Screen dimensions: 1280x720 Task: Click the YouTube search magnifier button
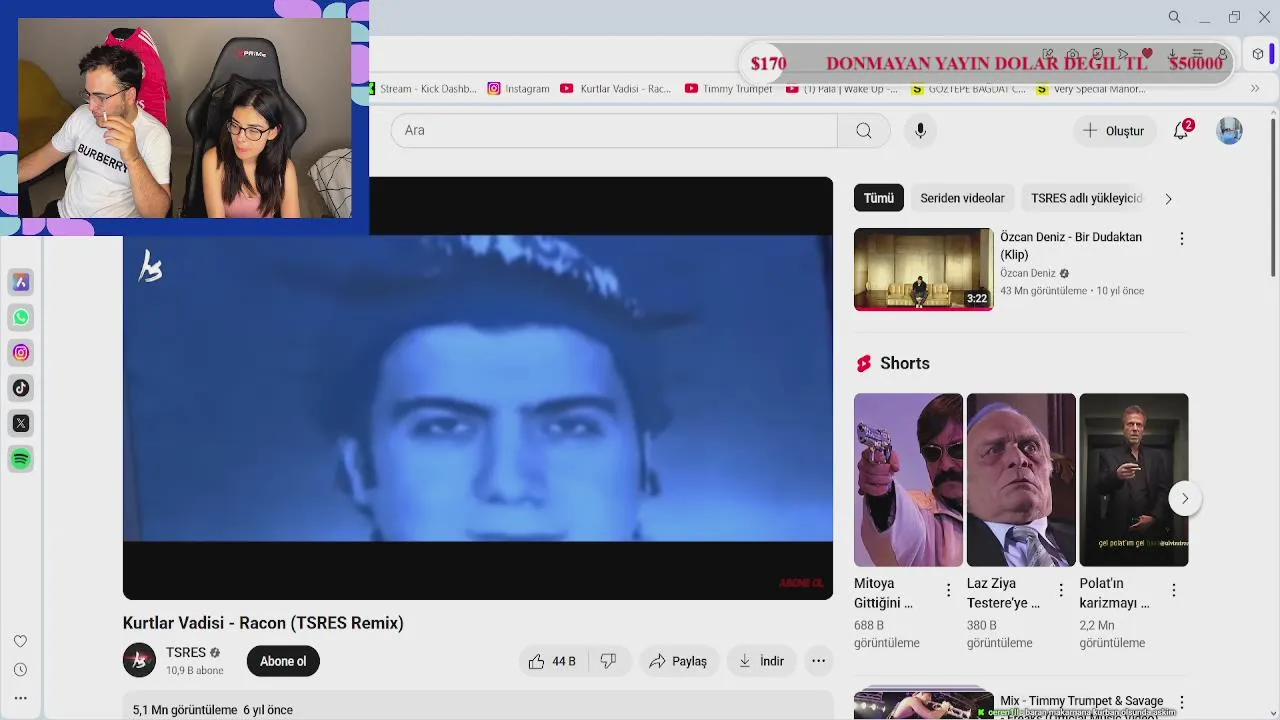(x=864, y=130)
